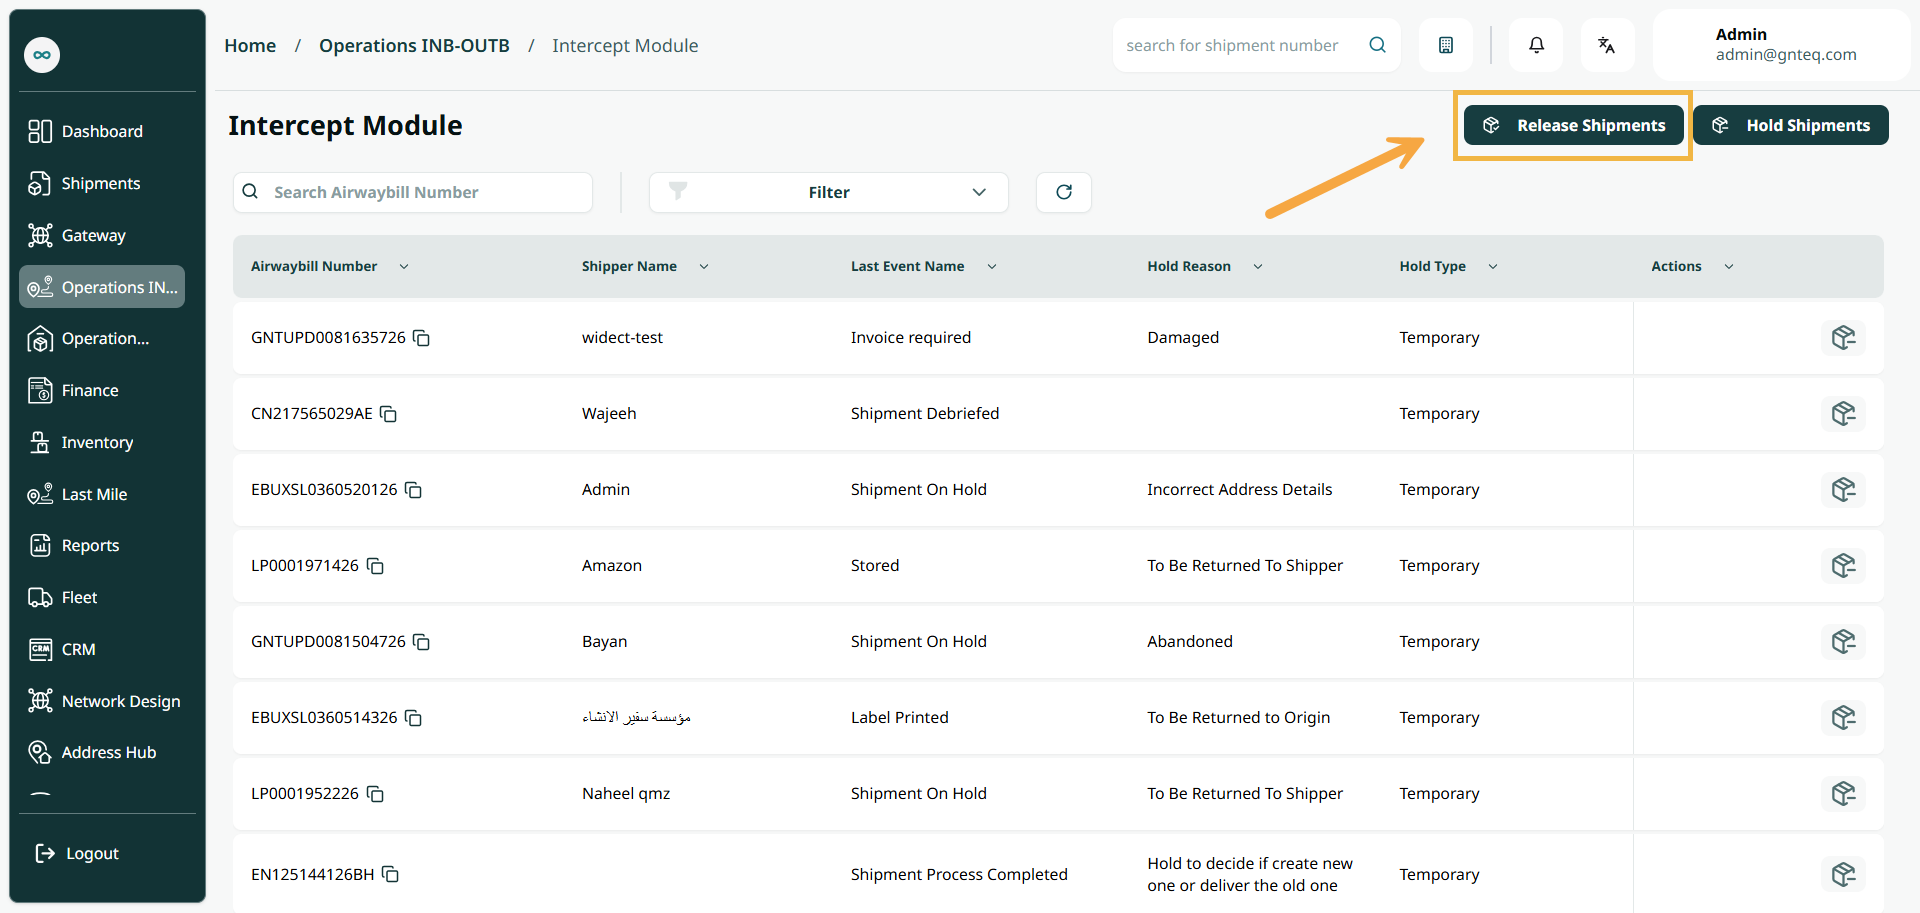1920x913 pixels.
Task: Open the Shipments sidebar menu
Action: pyautogui.click(x=102, y=183)
